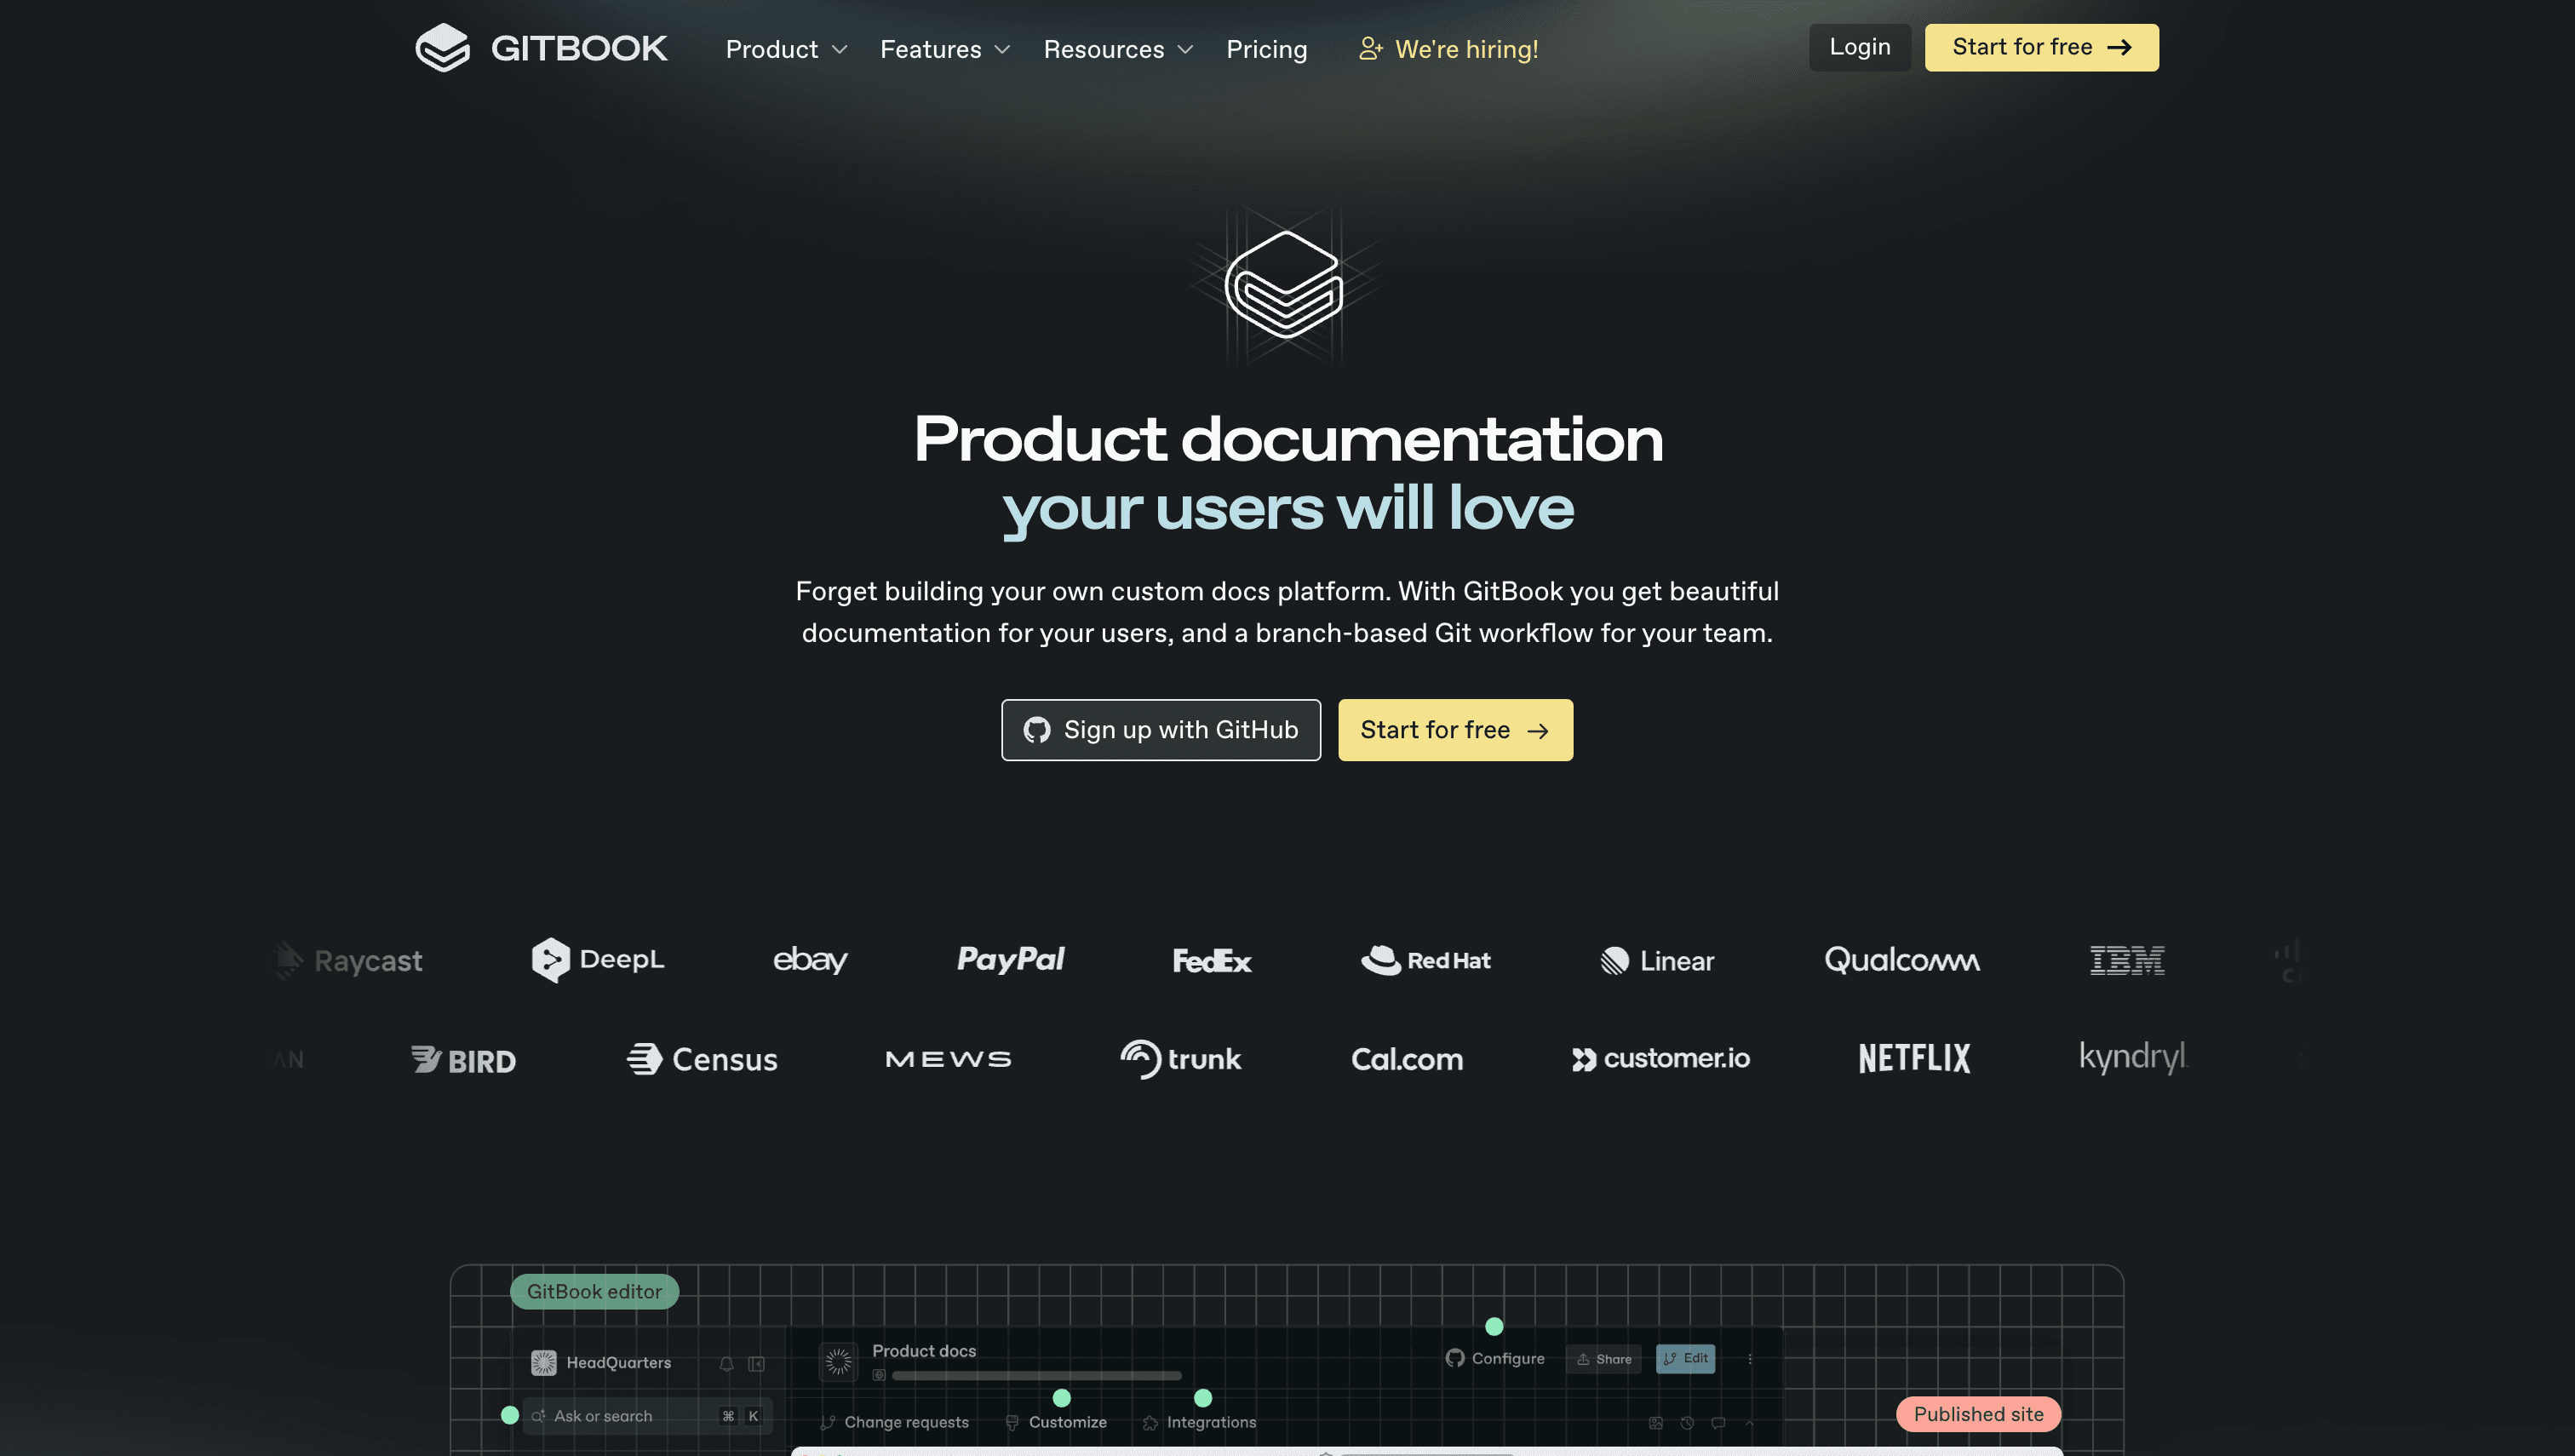
Task: Collapse sidebar with the panel icon
Action: (756, 1364)
